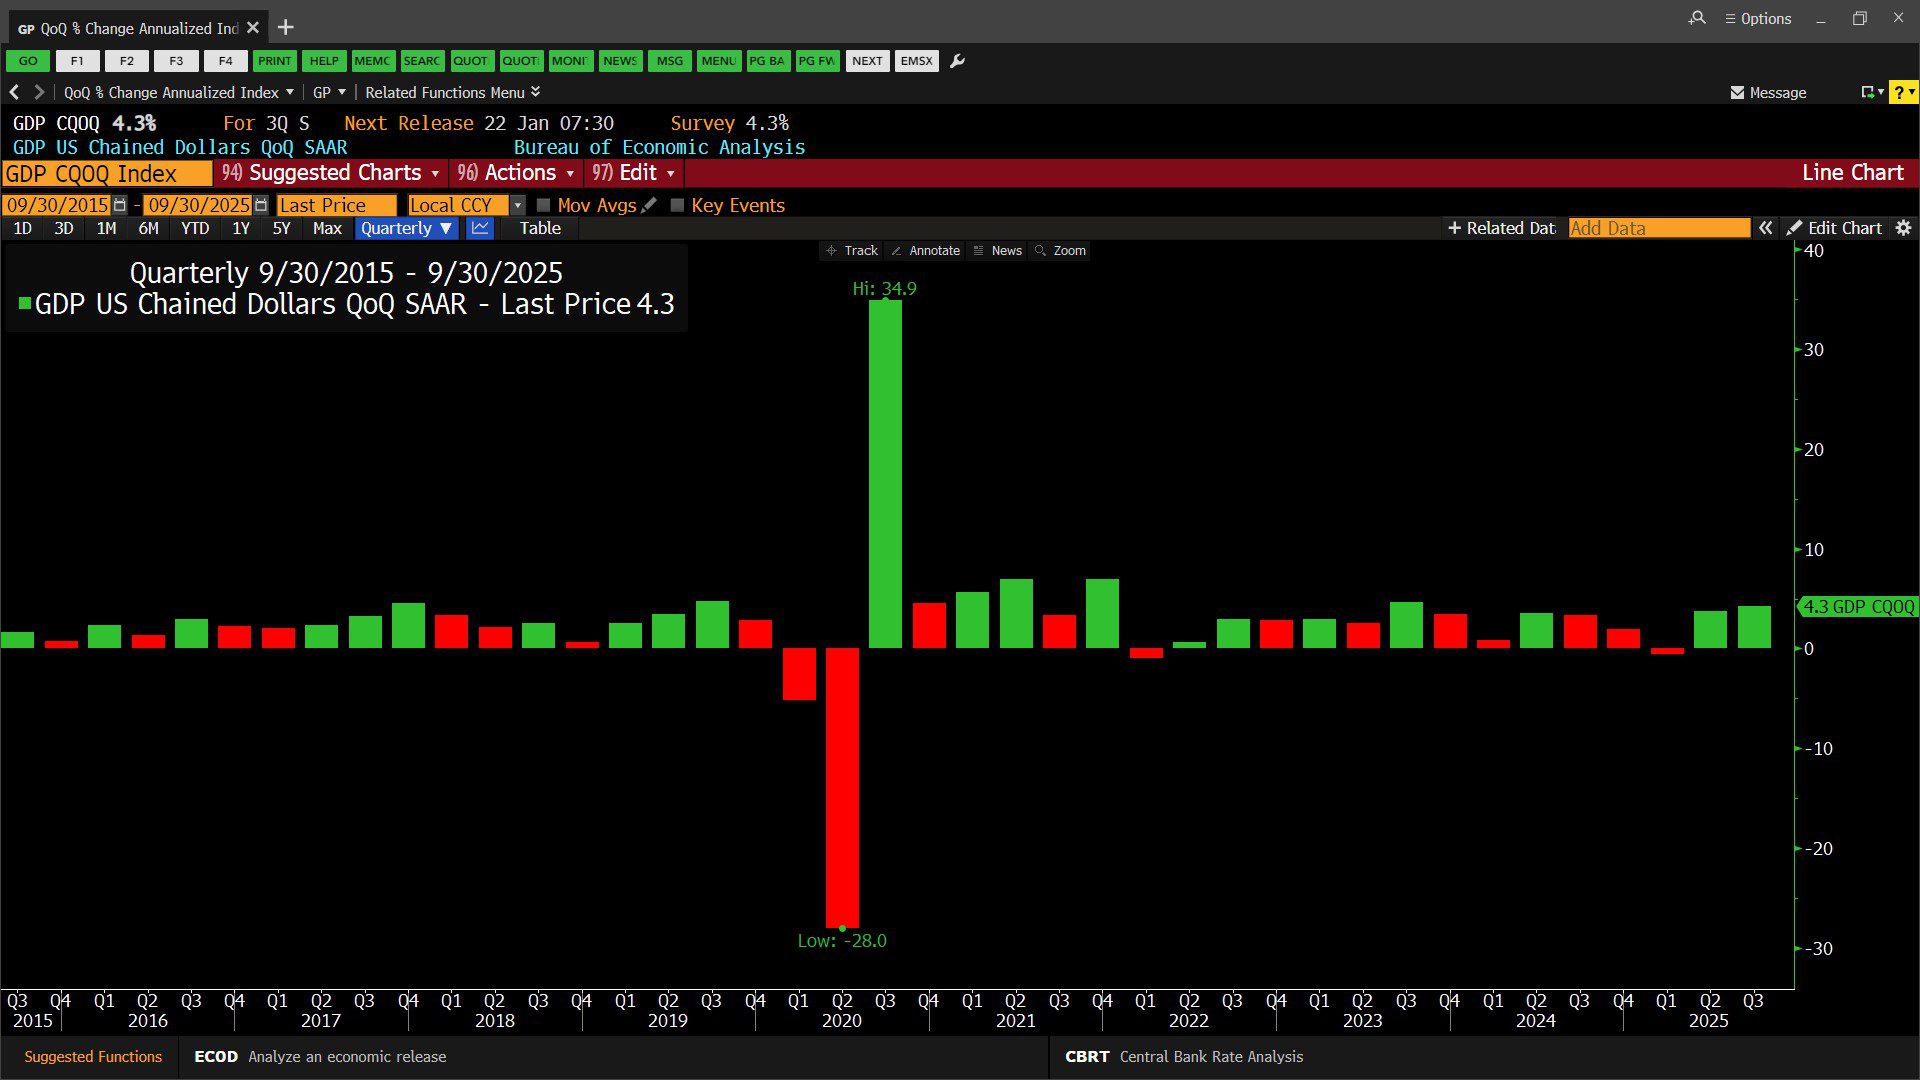Open the Actions menu
The height and width of the screenshot is (1080, 1920).
click(515, 173)
